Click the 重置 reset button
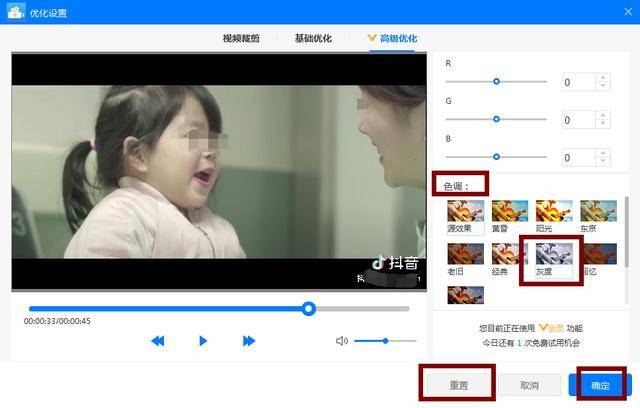Image resolution: width=640 pixels, height=408 pixels. [458, 385]
